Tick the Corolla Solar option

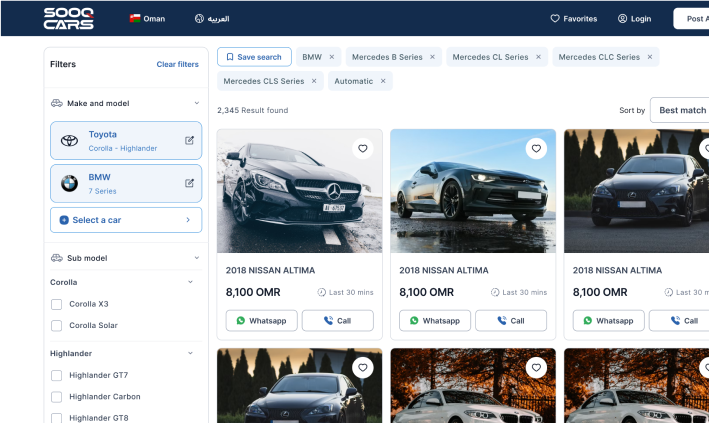57,325
